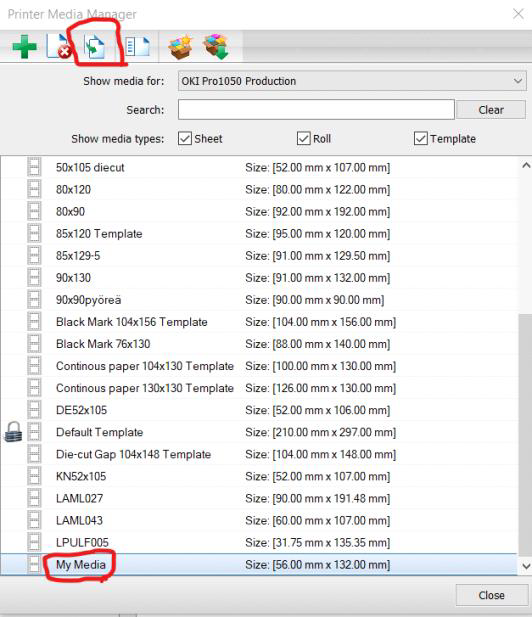Select the 80x120 media entry

(x=259, y=190)
